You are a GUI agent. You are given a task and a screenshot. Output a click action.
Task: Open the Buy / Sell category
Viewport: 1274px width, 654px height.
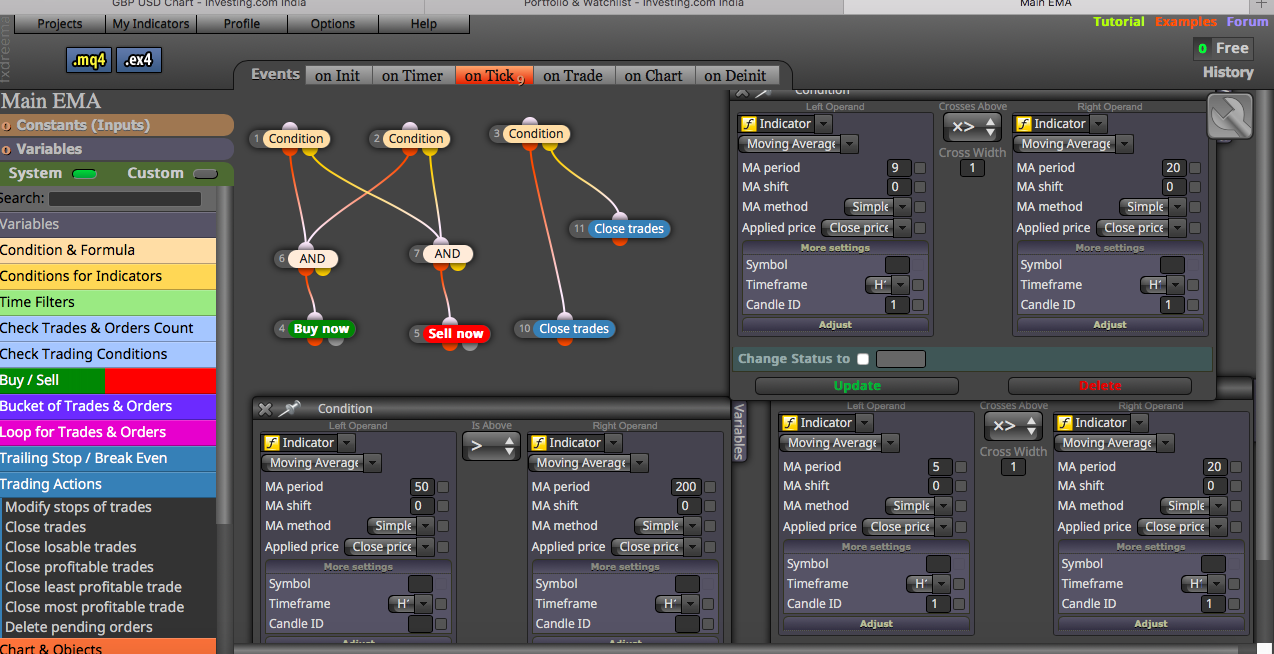click(x=108, y=380)
